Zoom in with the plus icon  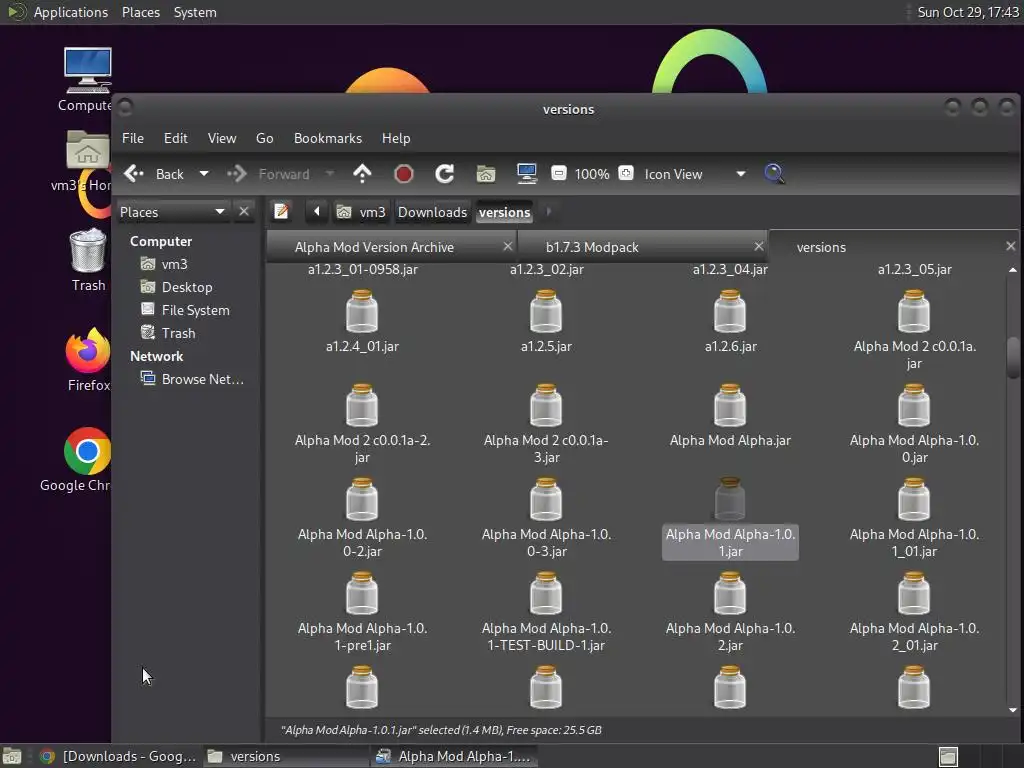(x=626, y=174)
